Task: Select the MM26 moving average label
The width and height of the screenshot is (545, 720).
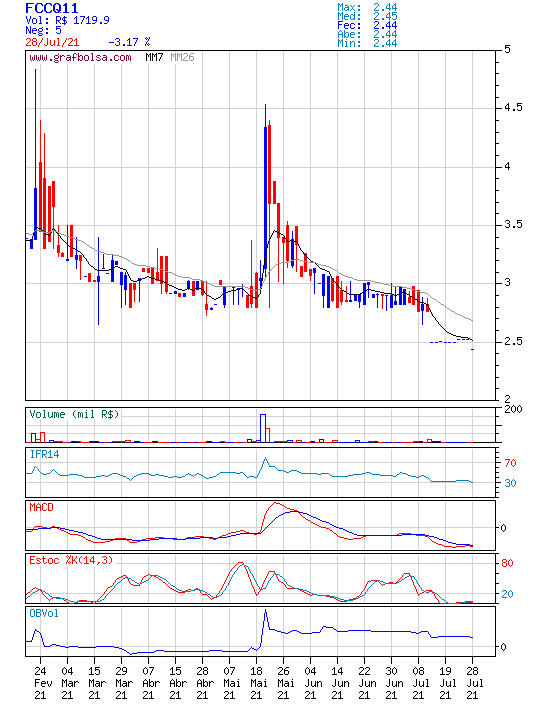Action: pos(182,57)
